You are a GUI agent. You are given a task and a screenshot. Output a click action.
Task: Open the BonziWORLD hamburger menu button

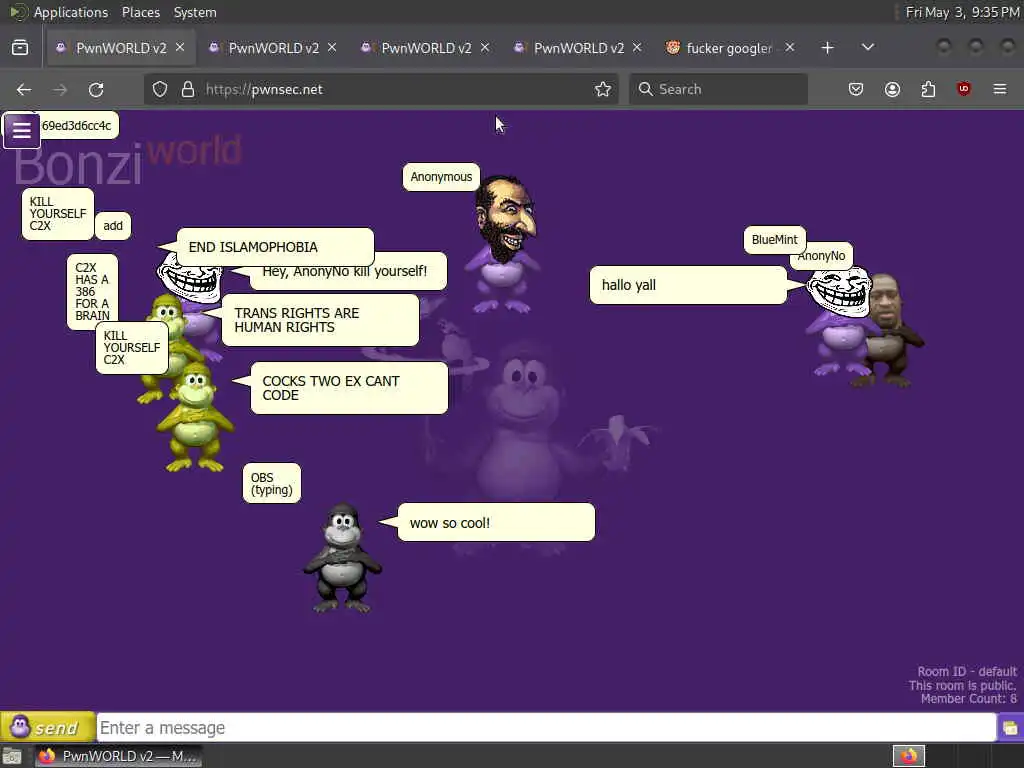point(22,130)
